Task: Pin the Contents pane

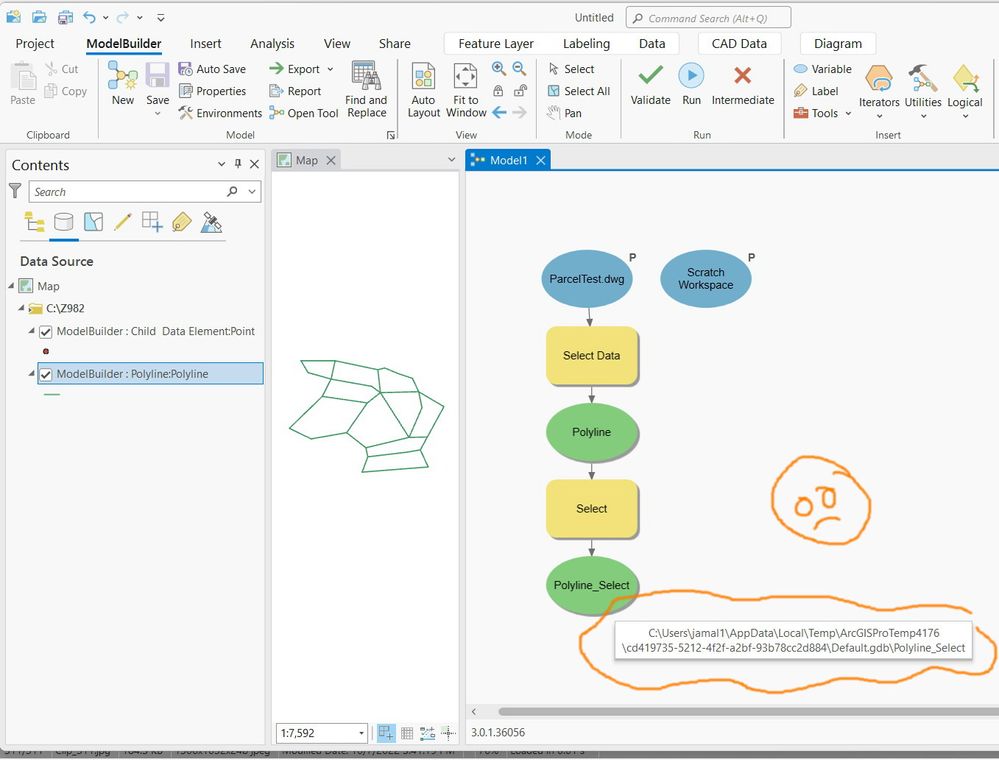Action: tap(238, 164)
